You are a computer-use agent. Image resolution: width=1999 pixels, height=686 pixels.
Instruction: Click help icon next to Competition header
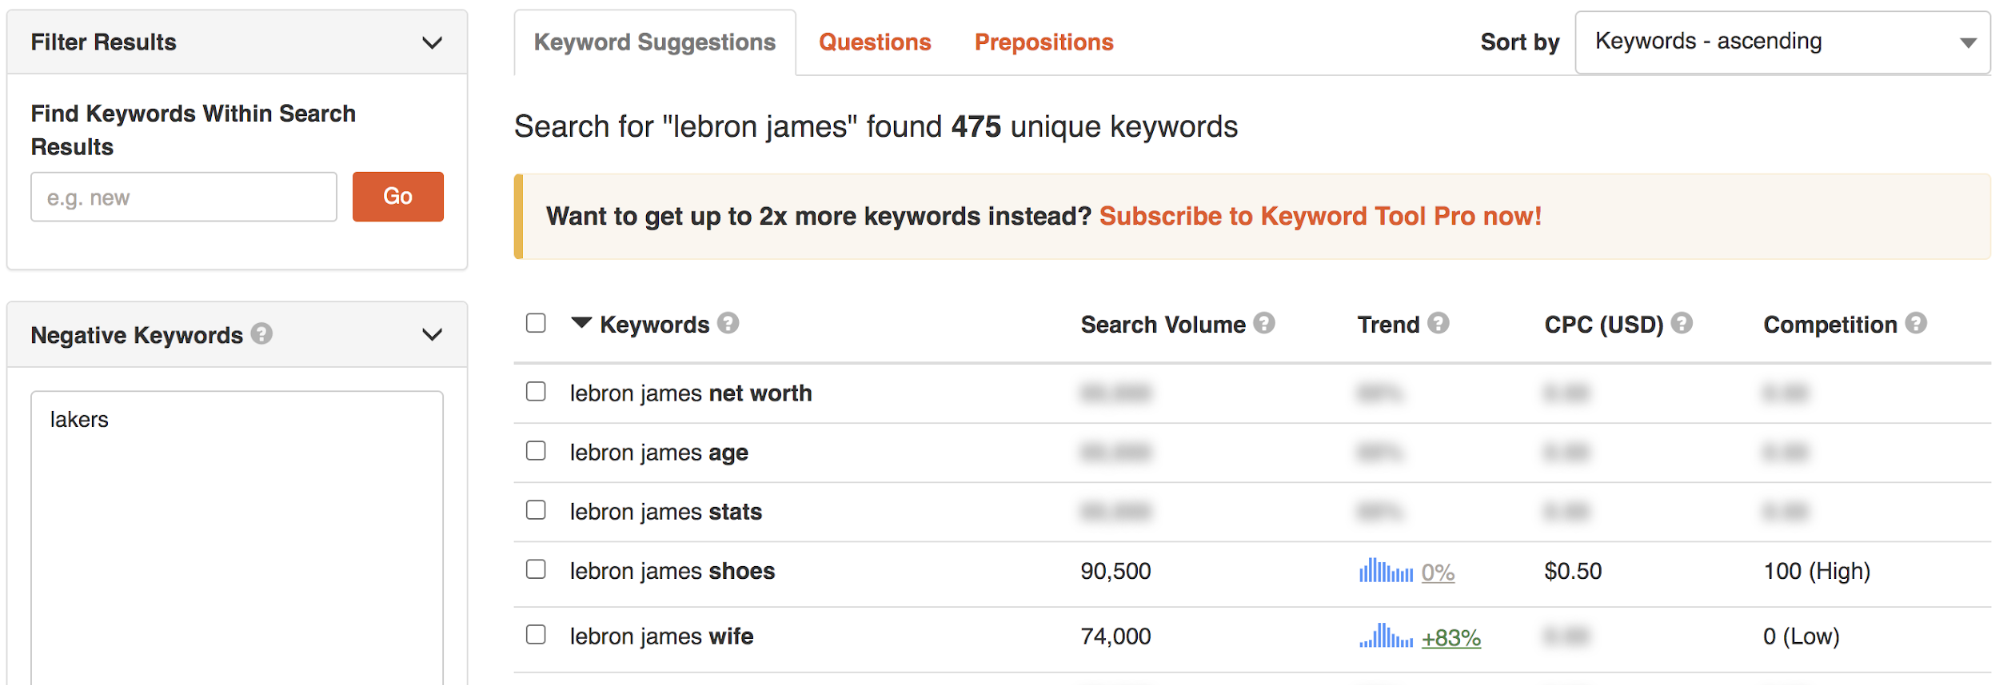click(1916, 323)
